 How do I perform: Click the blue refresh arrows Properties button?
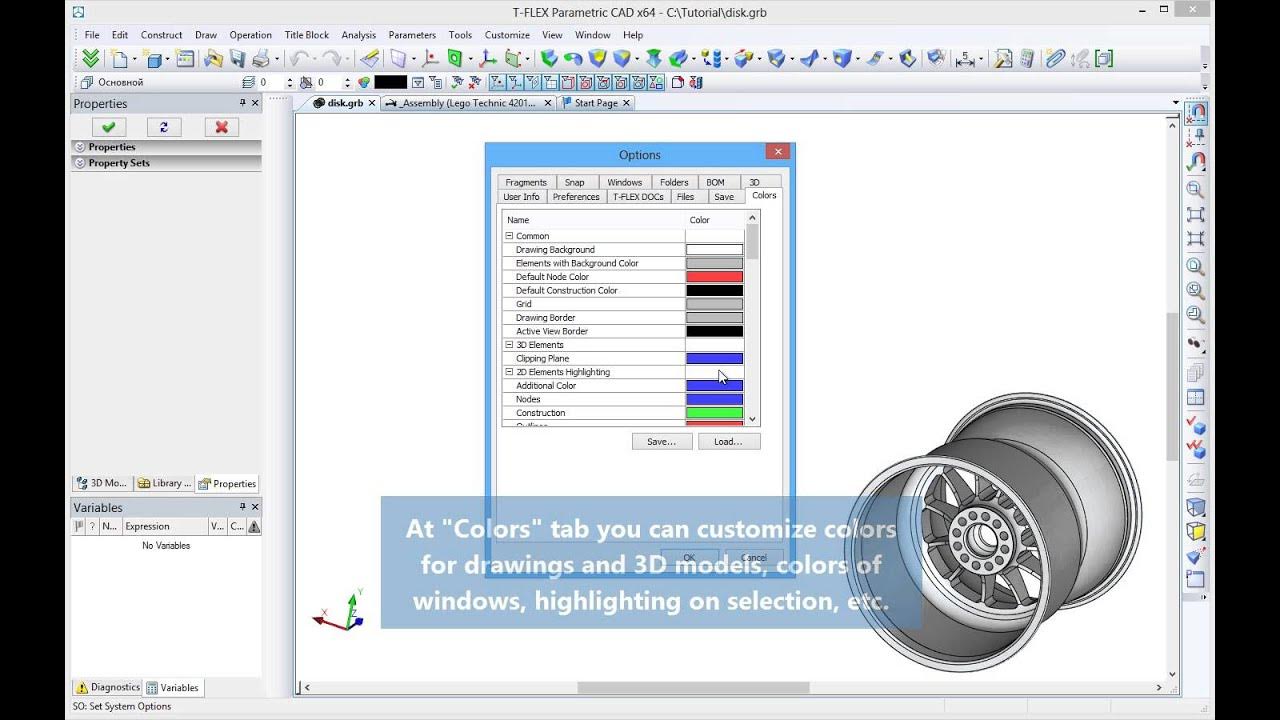(x=164, y=127)
